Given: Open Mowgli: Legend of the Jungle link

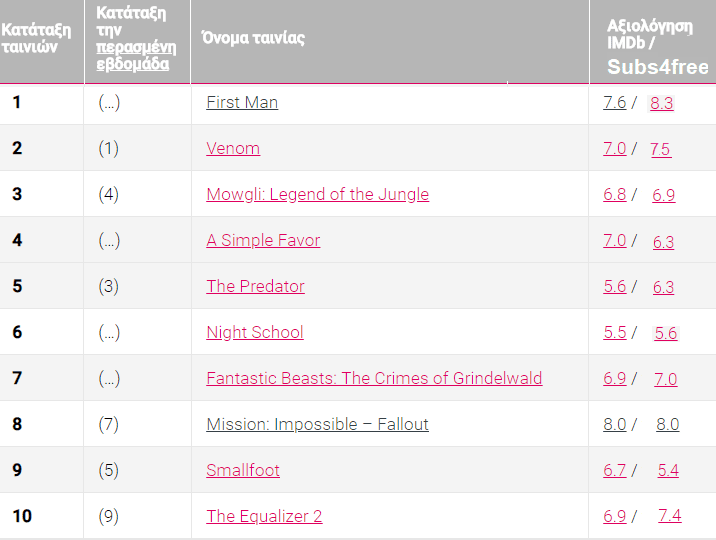Looking at the screenshot, I should click(317, 194).
